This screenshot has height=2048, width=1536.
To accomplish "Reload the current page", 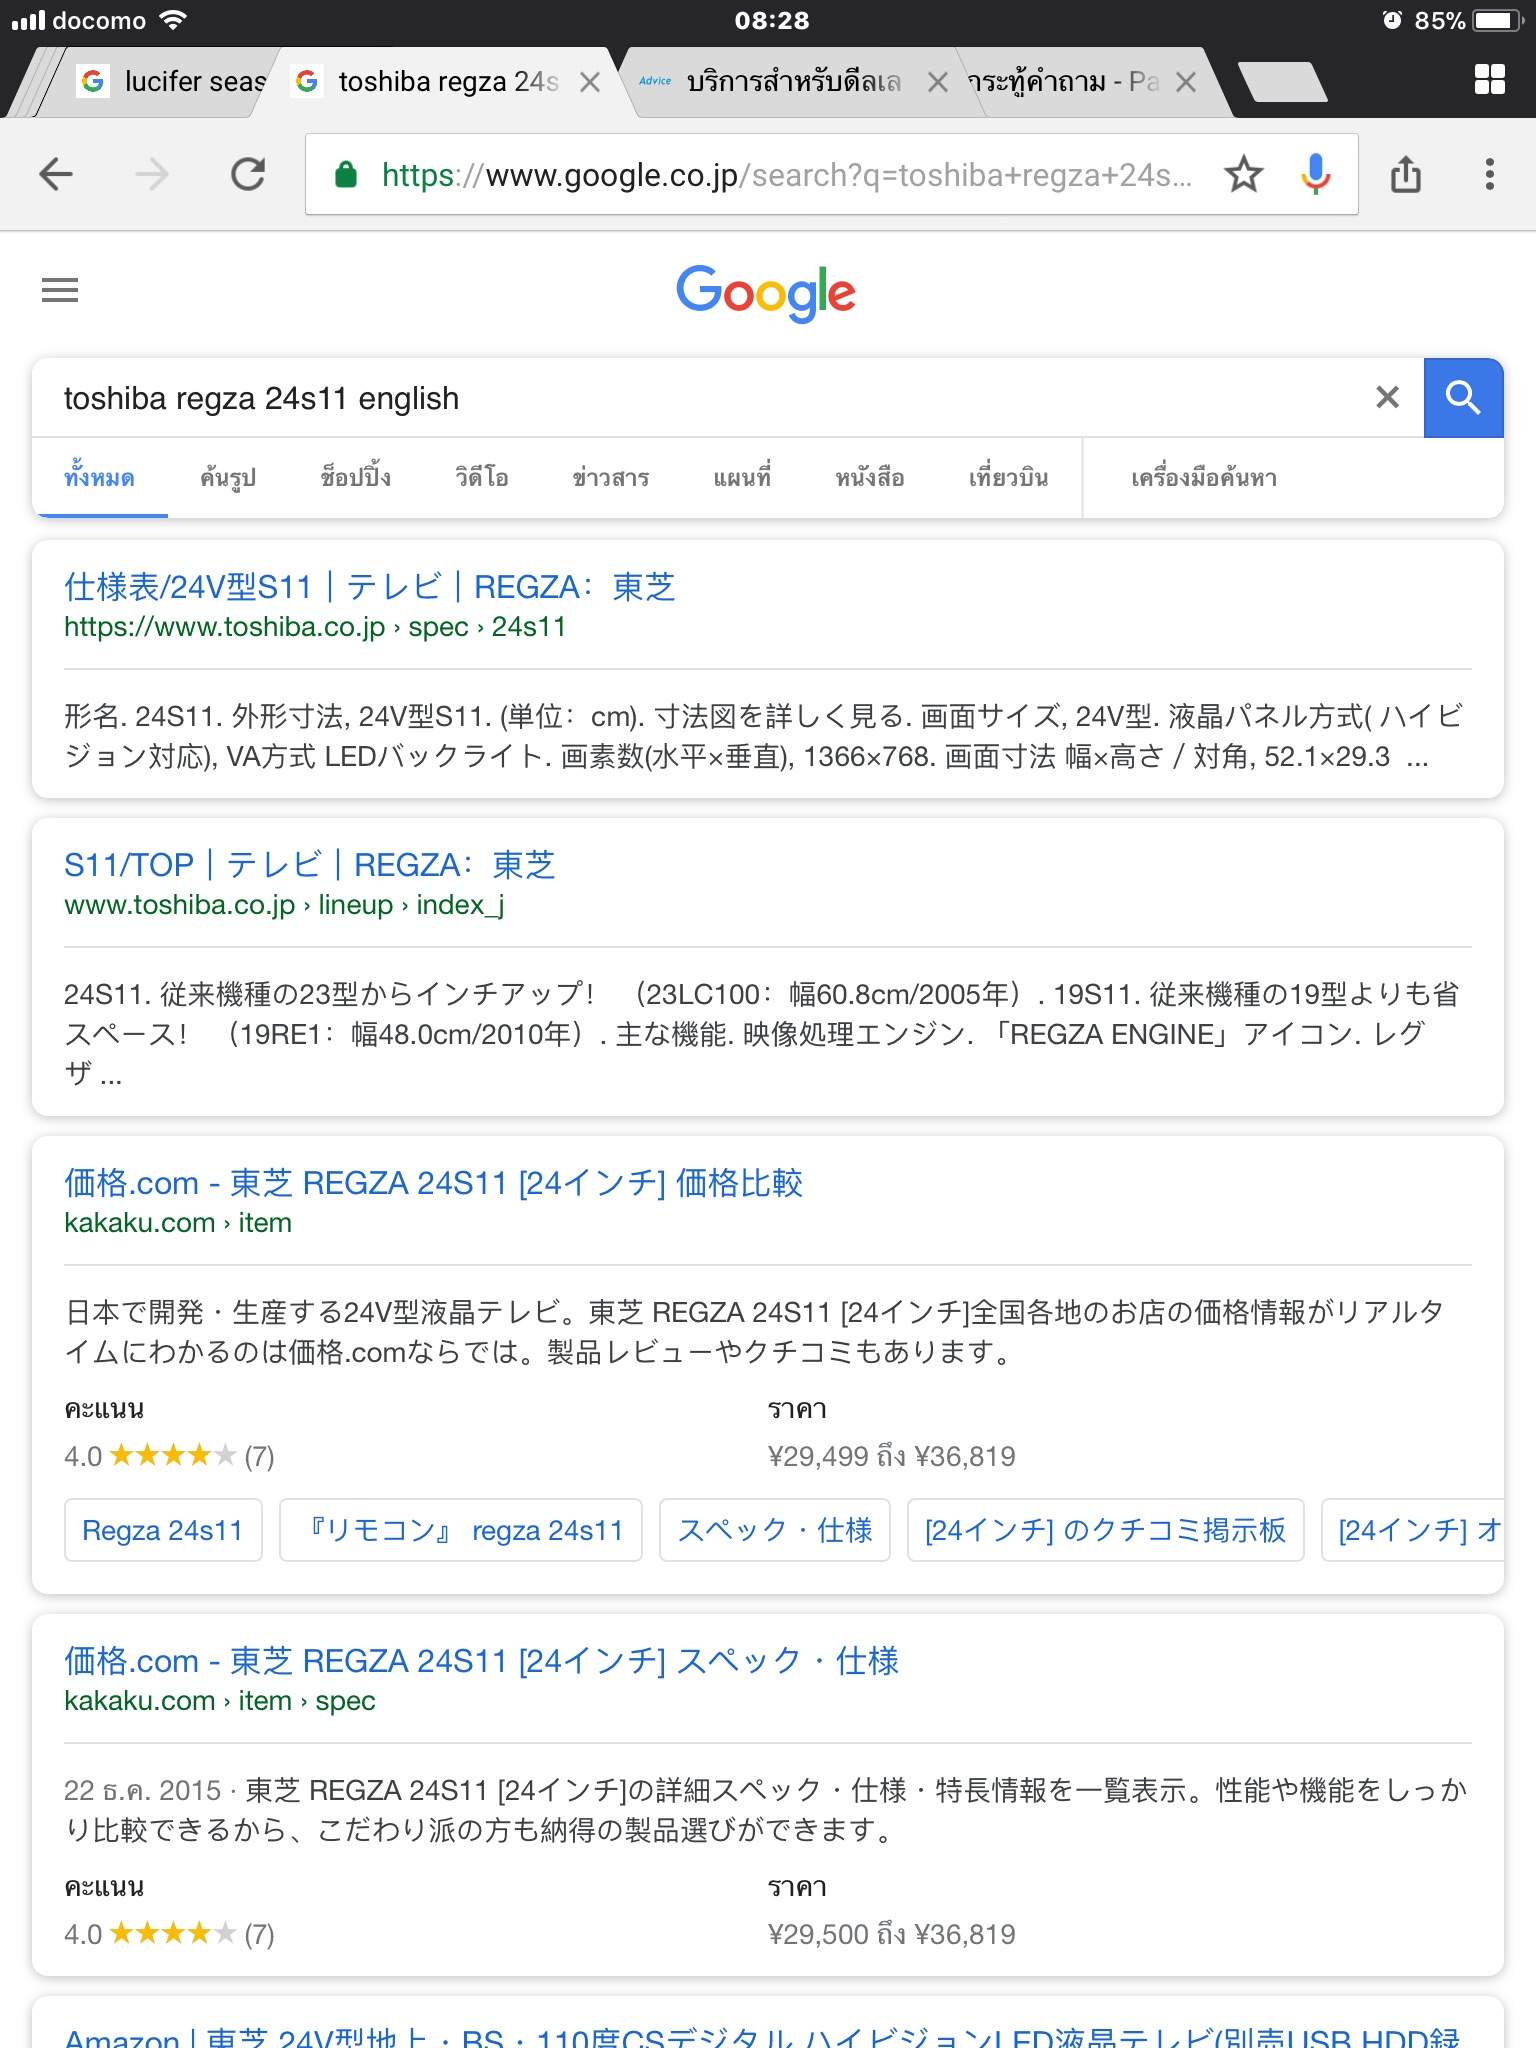I will [248, 175].
